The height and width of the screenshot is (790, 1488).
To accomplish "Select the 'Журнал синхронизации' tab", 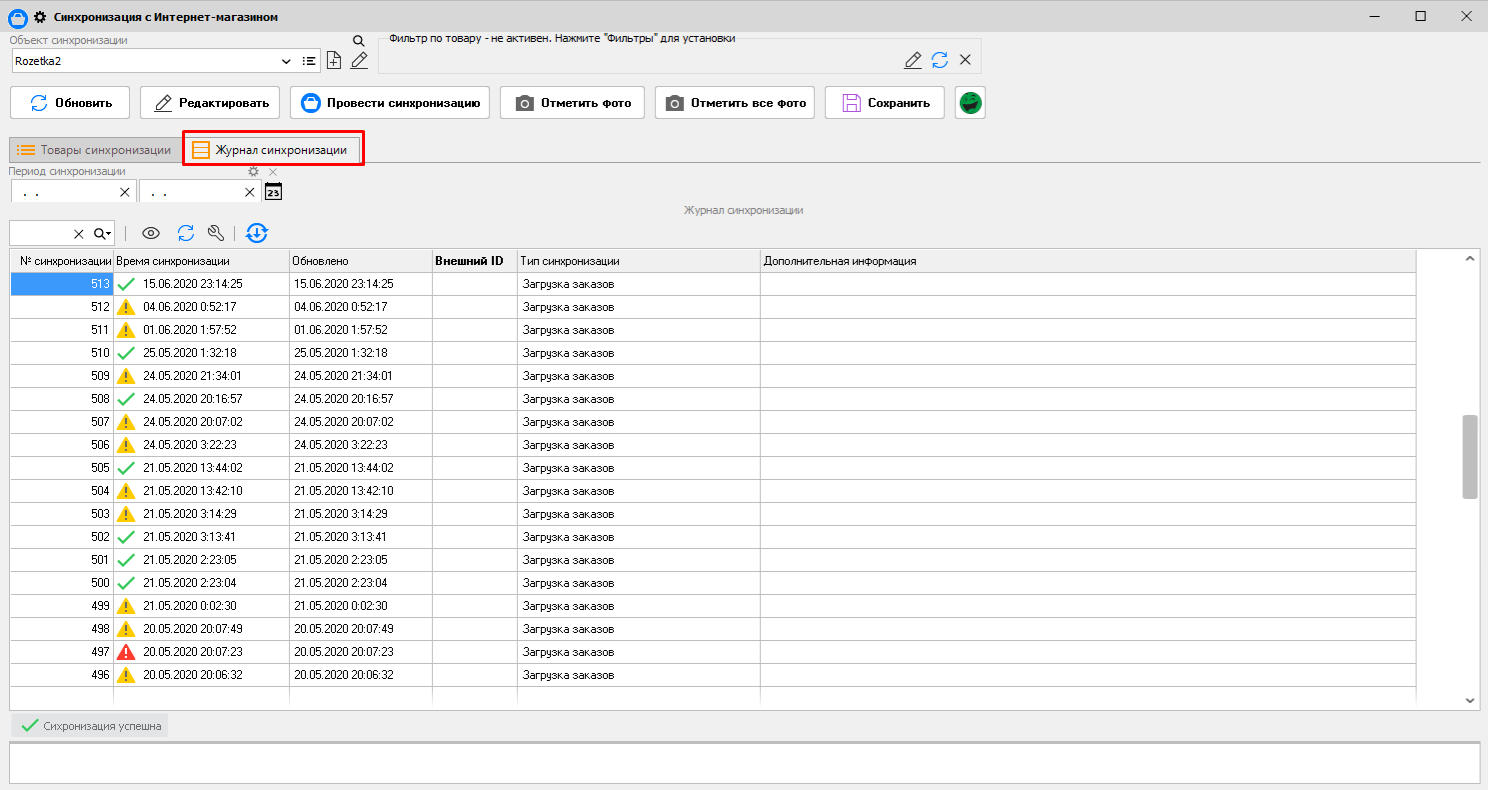I will click(272, 150).
